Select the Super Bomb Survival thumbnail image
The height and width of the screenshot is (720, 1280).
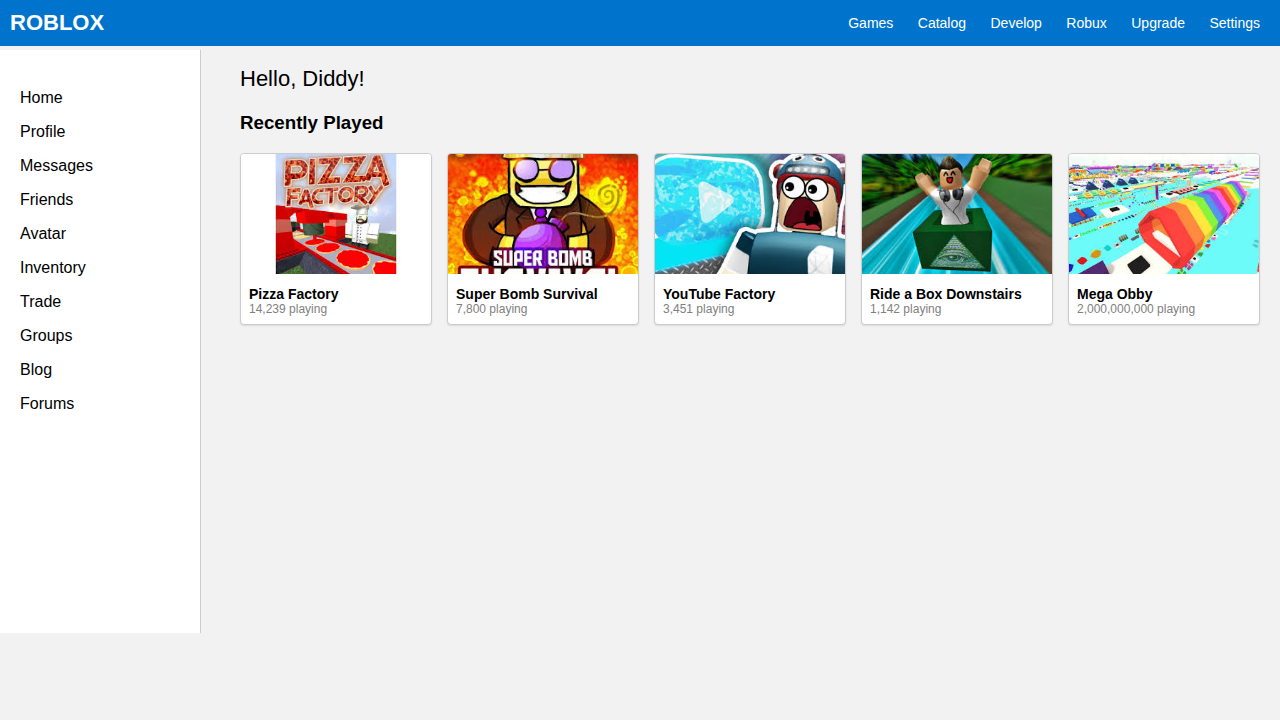(x=543, y=214)
